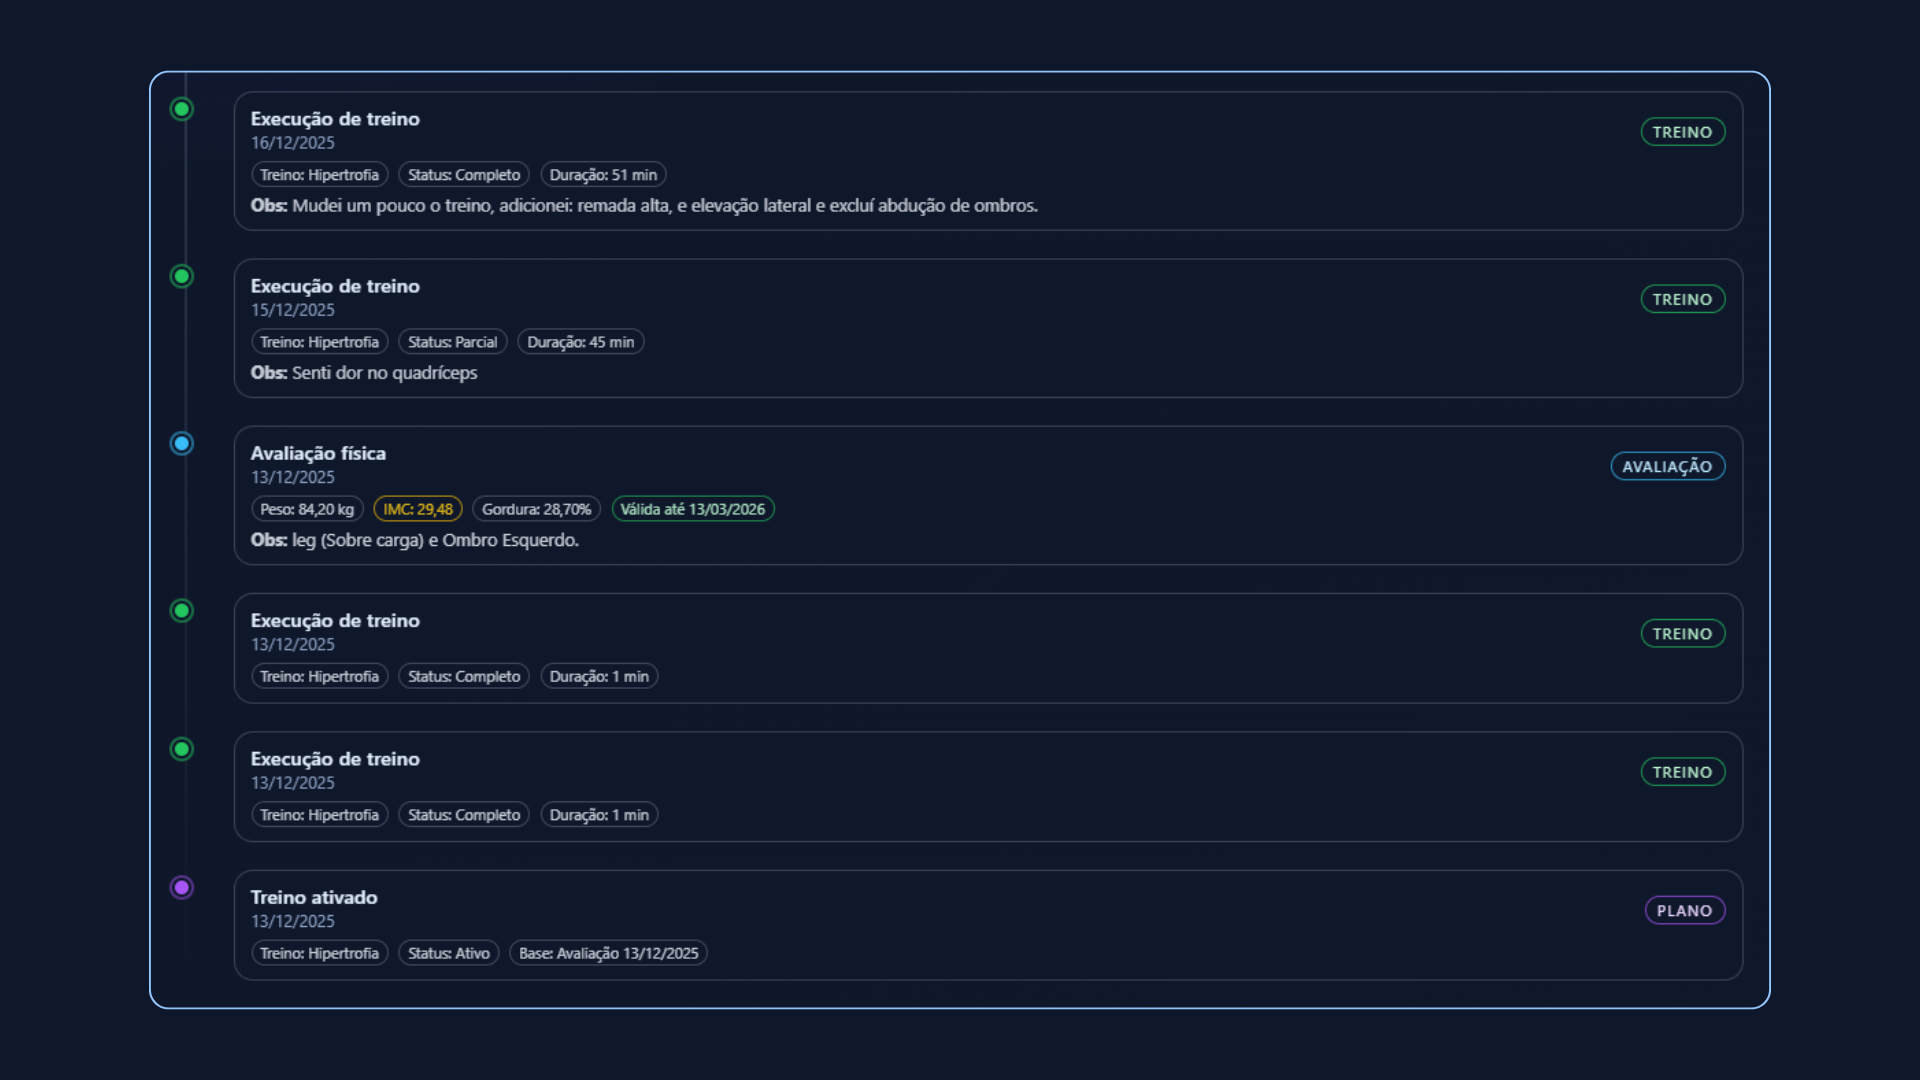Click Base: Avaliação 13/12/2025 chip
1920x1080 pixels.
tap(608, 953)
